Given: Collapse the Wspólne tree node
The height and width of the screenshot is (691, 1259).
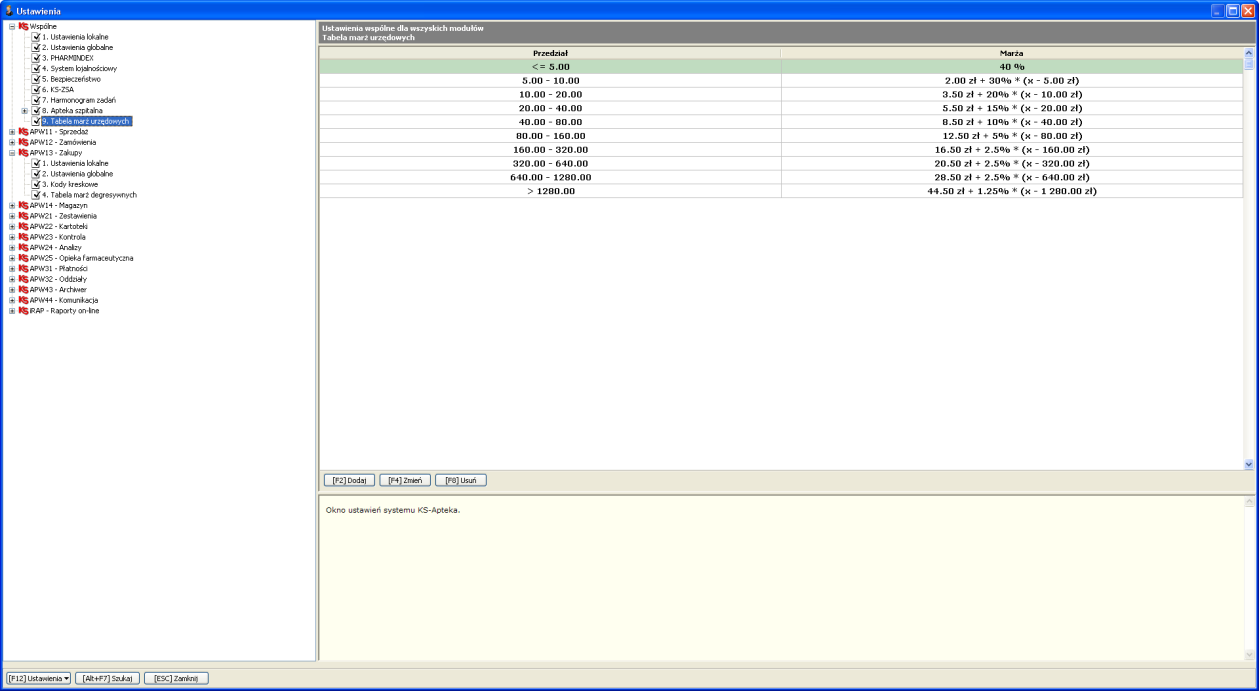Looking at the screenshot, I should coord(12,26).
